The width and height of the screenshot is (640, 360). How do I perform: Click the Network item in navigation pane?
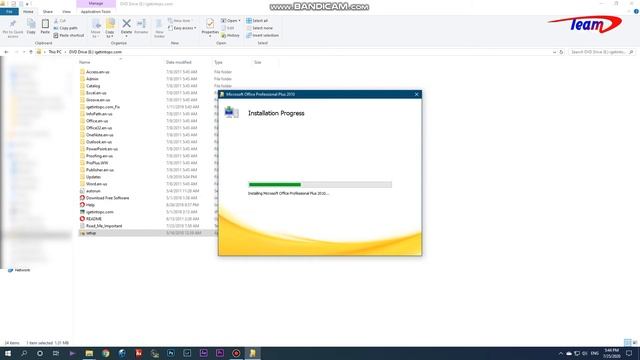coord(22,270)
